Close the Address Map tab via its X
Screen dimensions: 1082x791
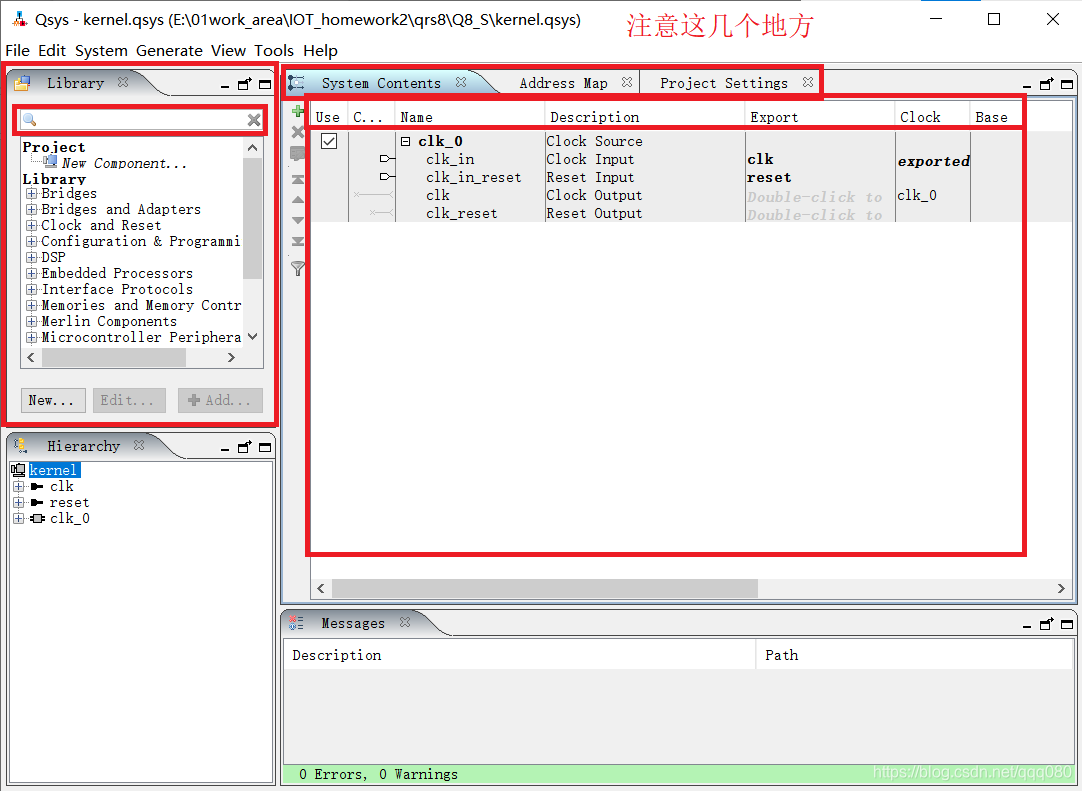627,82
